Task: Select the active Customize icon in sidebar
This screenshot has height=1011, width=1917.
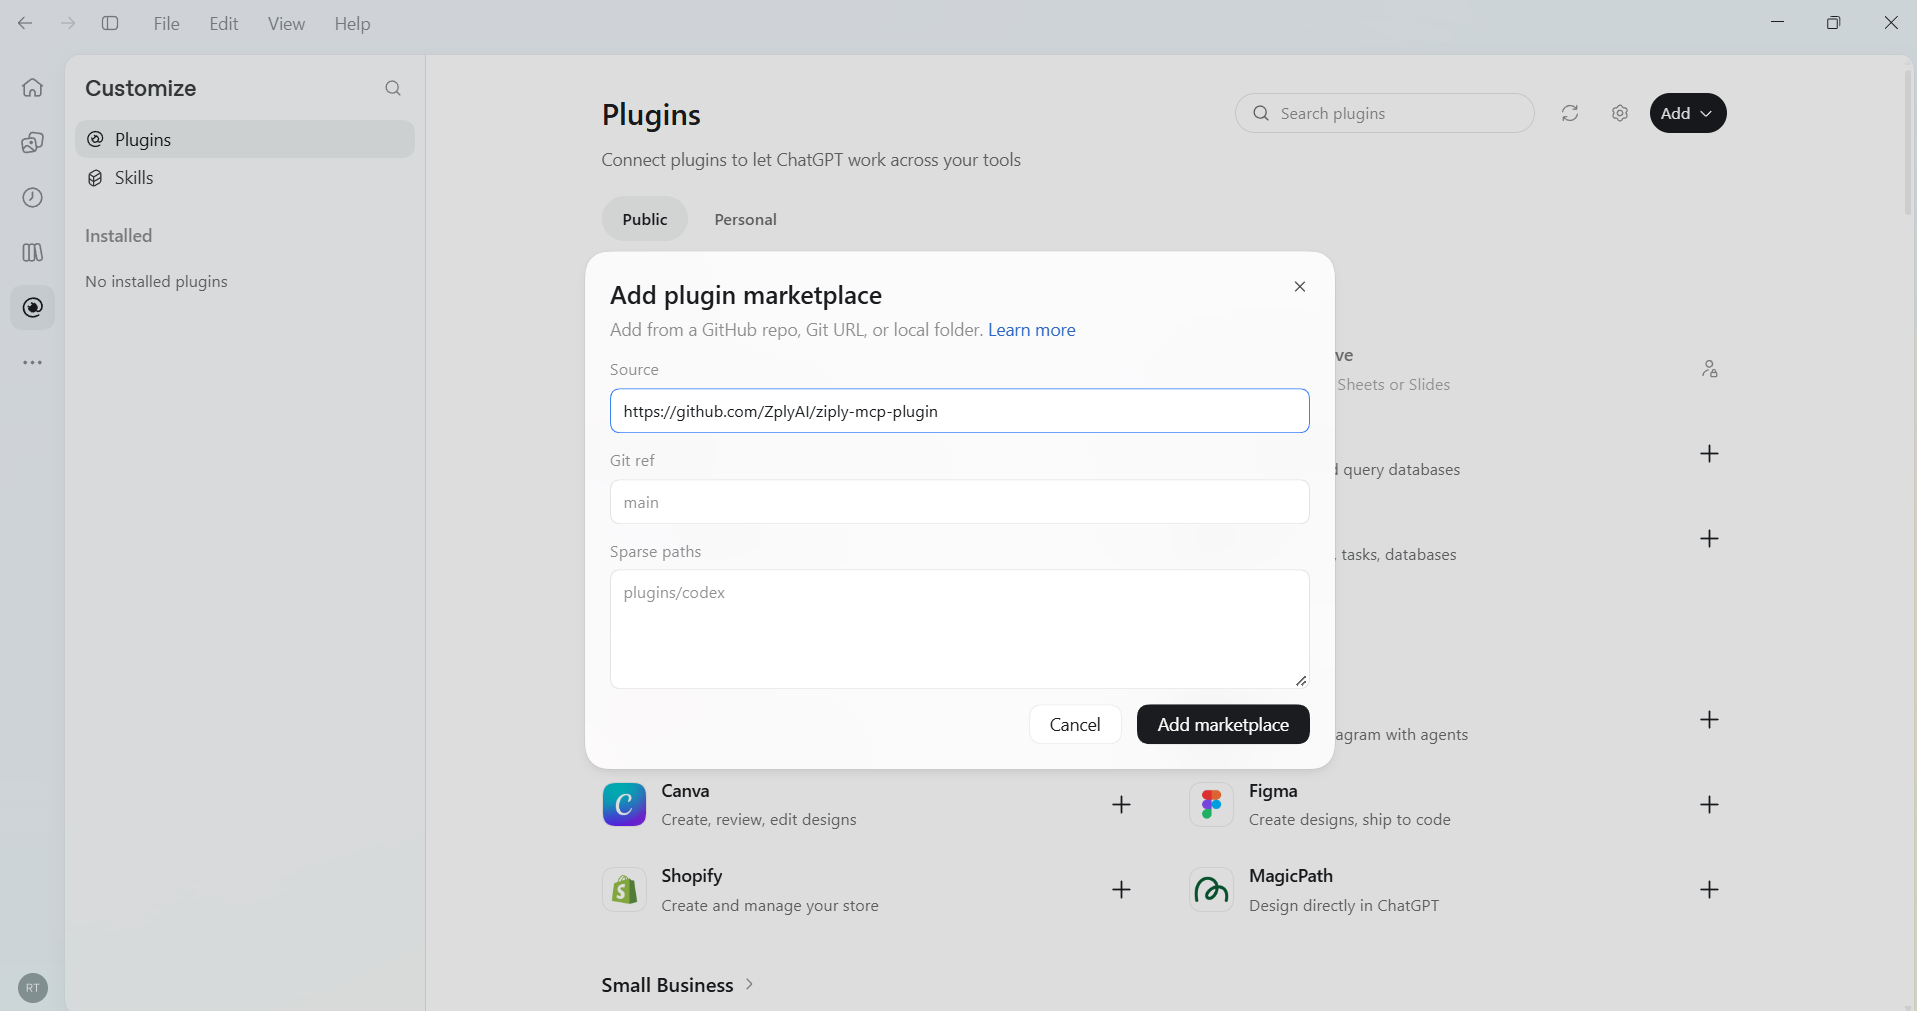Action: pos(33,307)
